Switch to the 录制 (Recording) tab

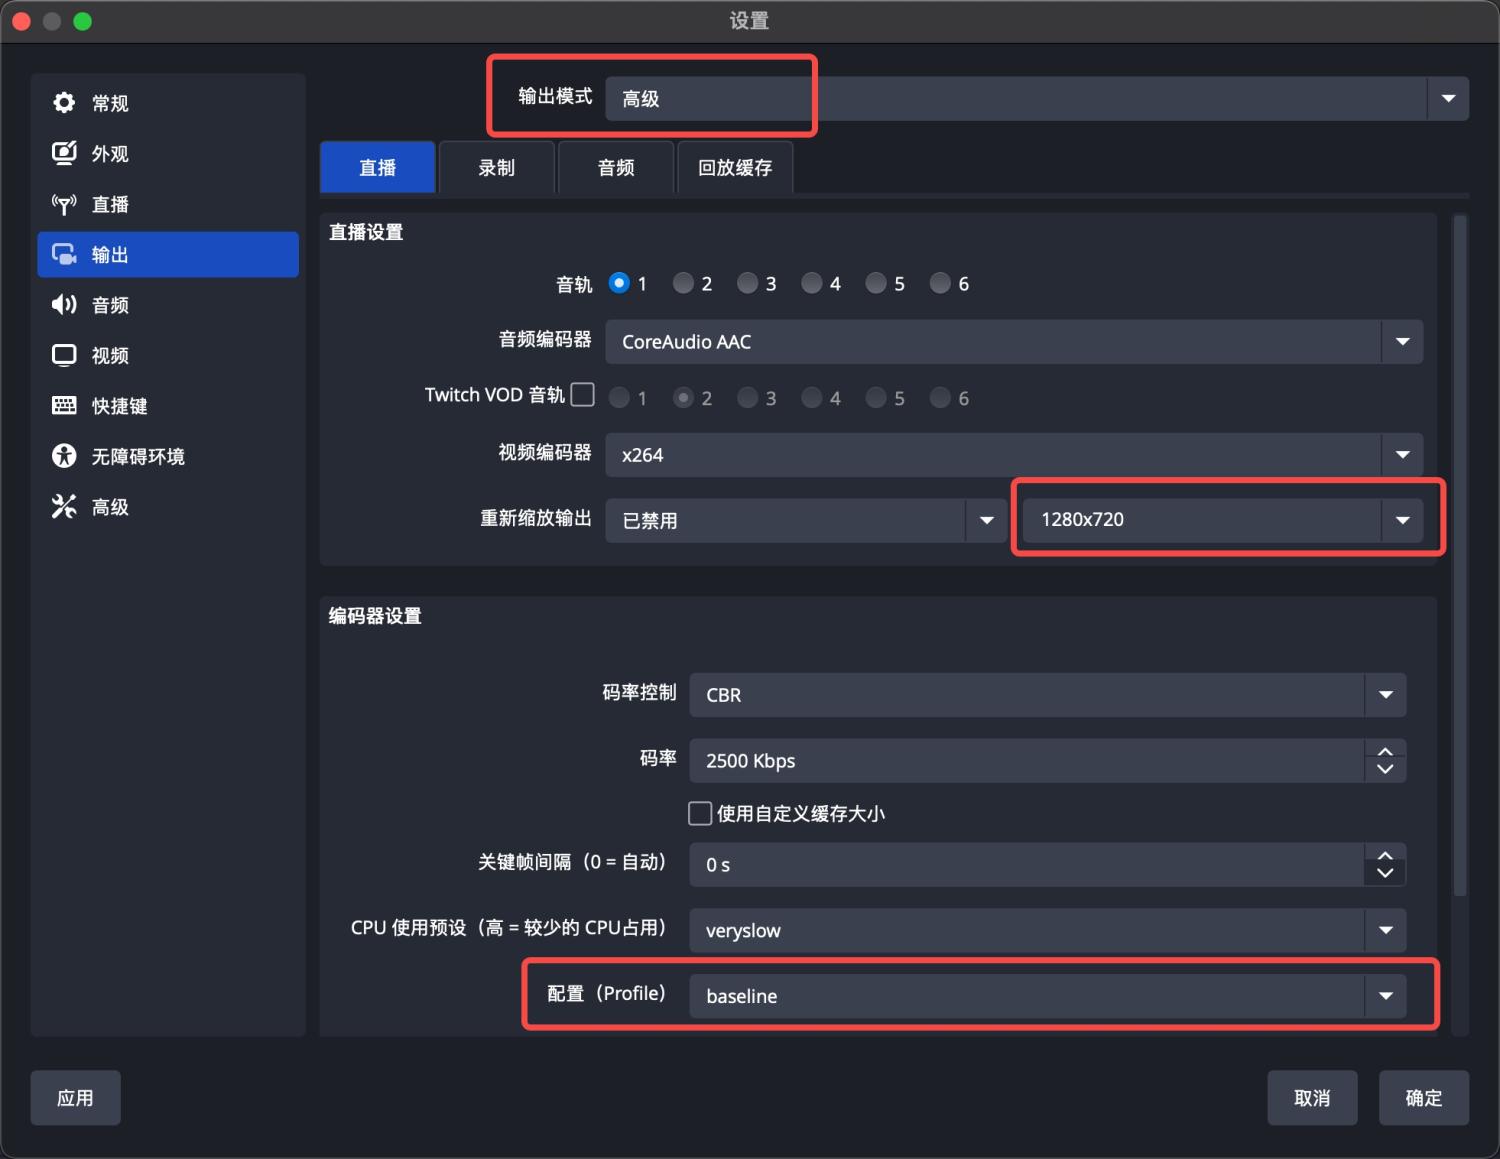(496, 167)
